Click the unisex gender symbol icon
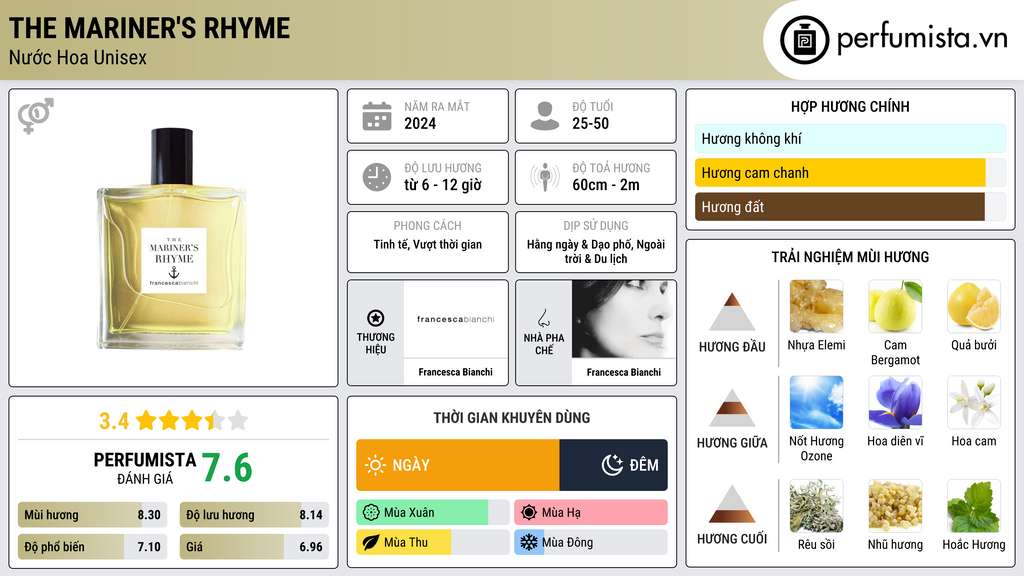This screenshot has height=576, width=1024. click(x=36, y=116)
